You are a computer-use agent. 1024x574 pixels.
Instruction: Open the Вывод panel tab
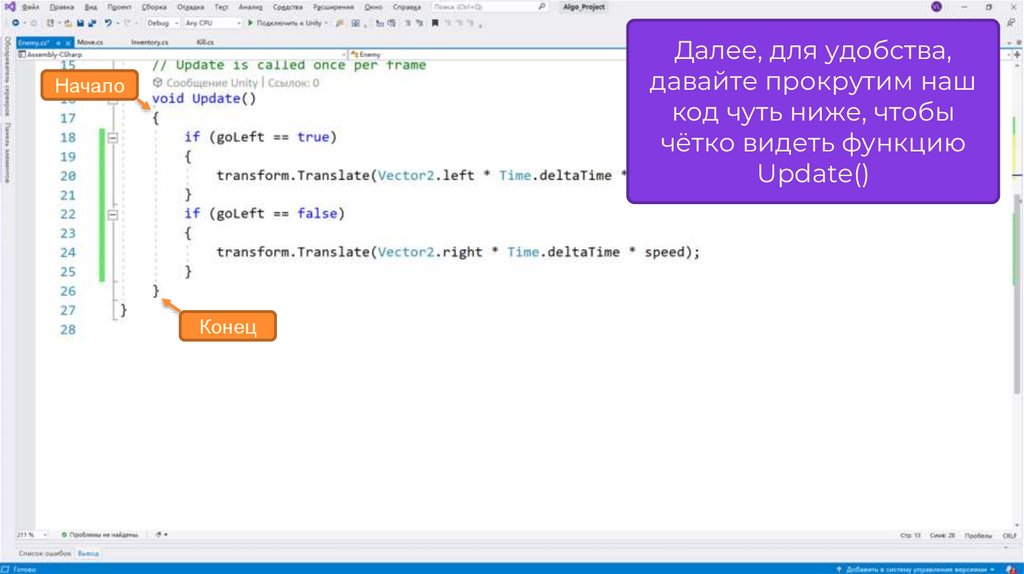(89, 552)
